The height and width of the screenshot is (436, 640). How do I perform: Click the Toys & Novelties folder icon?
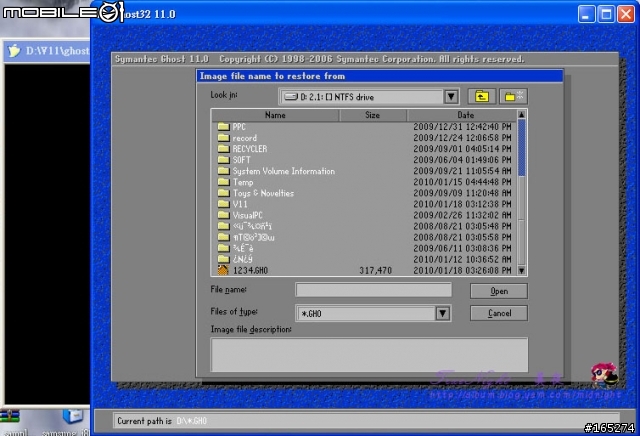[223, 193]
